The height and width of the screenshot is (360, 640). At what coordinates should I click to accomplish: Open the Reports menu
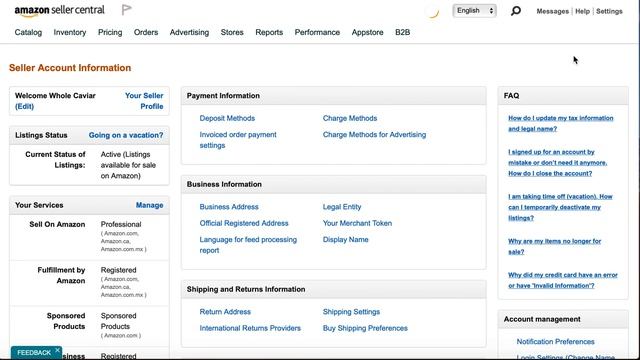click(x=269, y=32)
